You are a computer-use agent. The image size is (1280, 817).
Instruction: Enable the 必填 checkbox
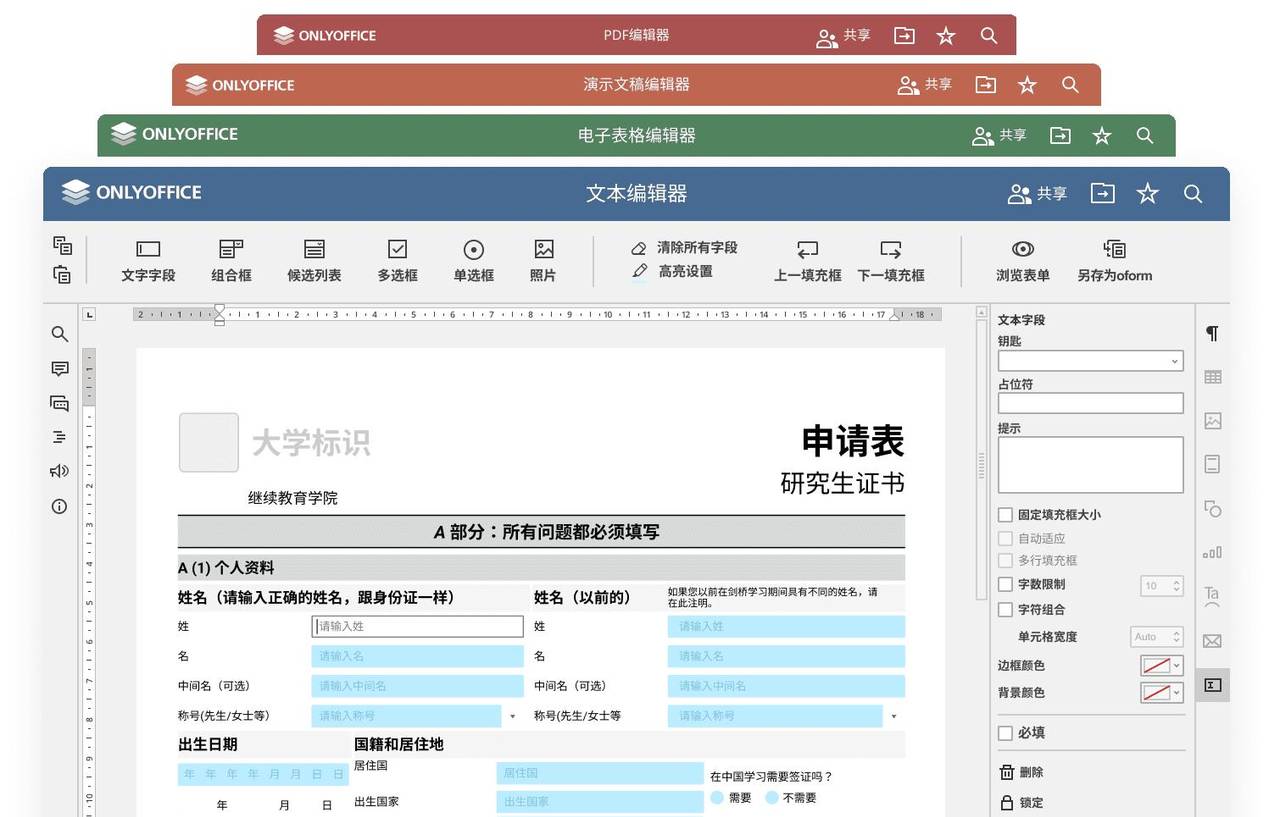point(1006,732)
